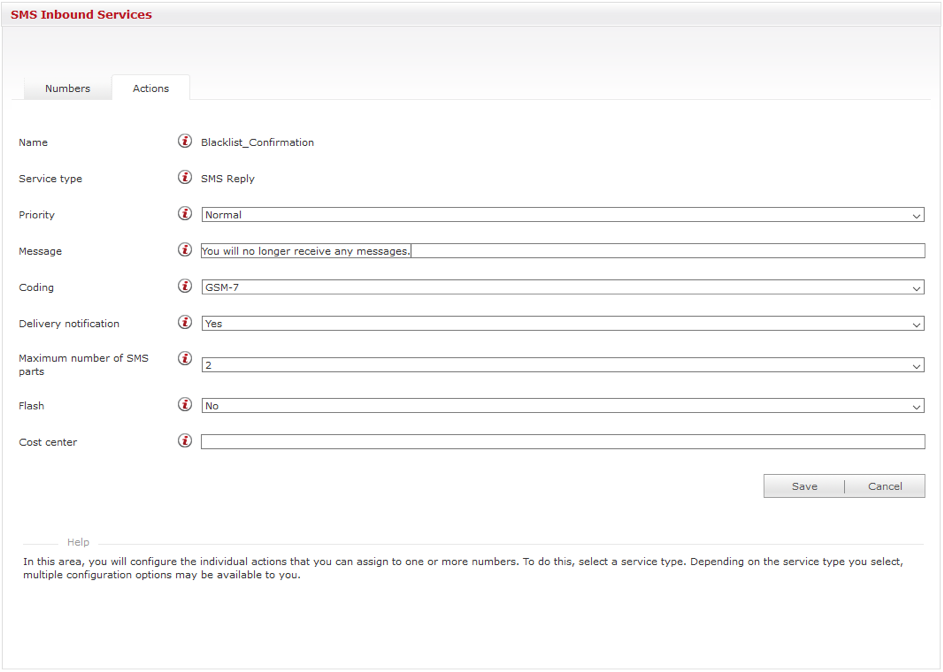The width and height of the screenshot is (943, 672).
Task: Select the Actions tab
Action: tap(151, 88)
